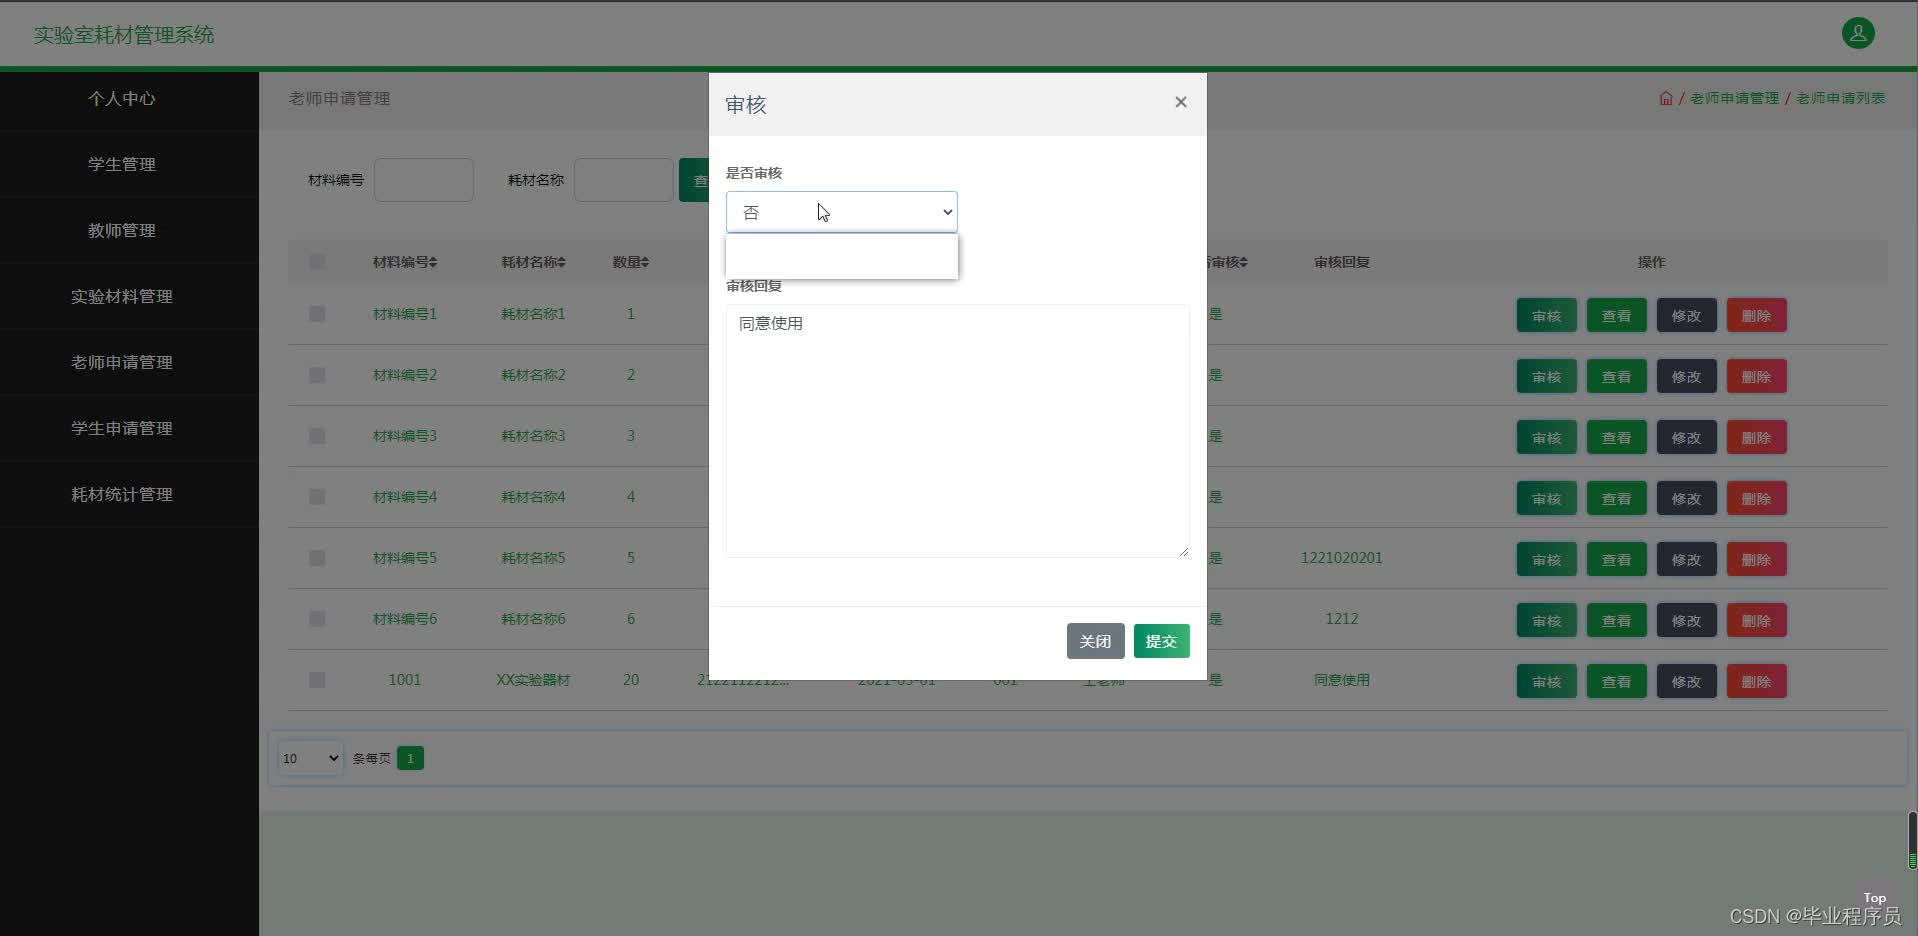Viewport: 1918px width, 936px height.
Task: Click the 关闭 button in dialog
Action: pyautogui.click(x=1095, y=641)
